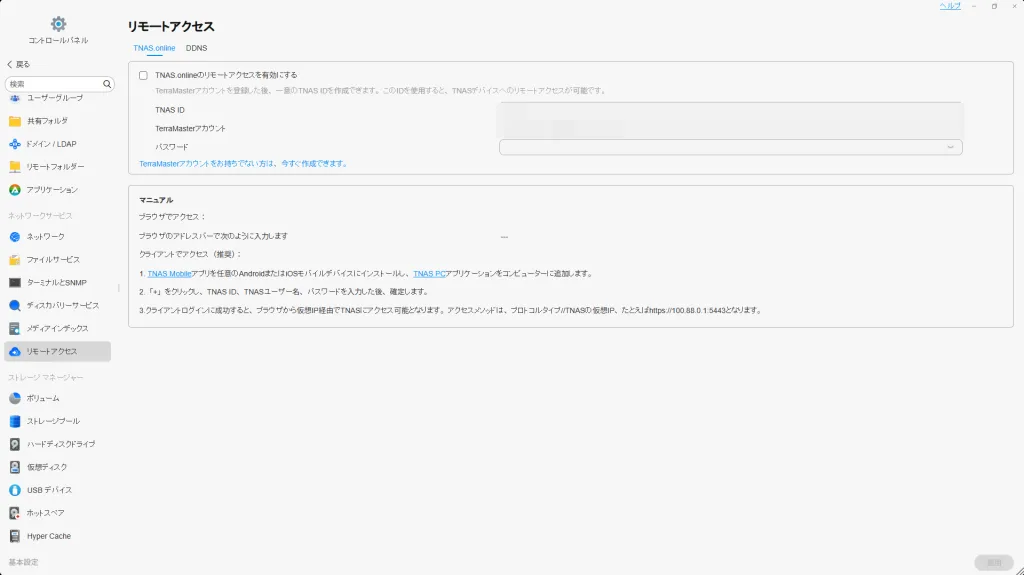Go back using 戻る button
The image size is (1024, 575).
point(18,65)
